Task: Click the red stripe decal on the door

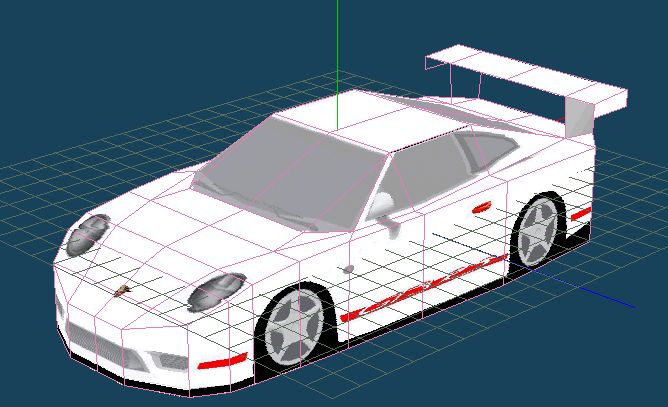Action: pyautogui.click(x=422, y=288)
